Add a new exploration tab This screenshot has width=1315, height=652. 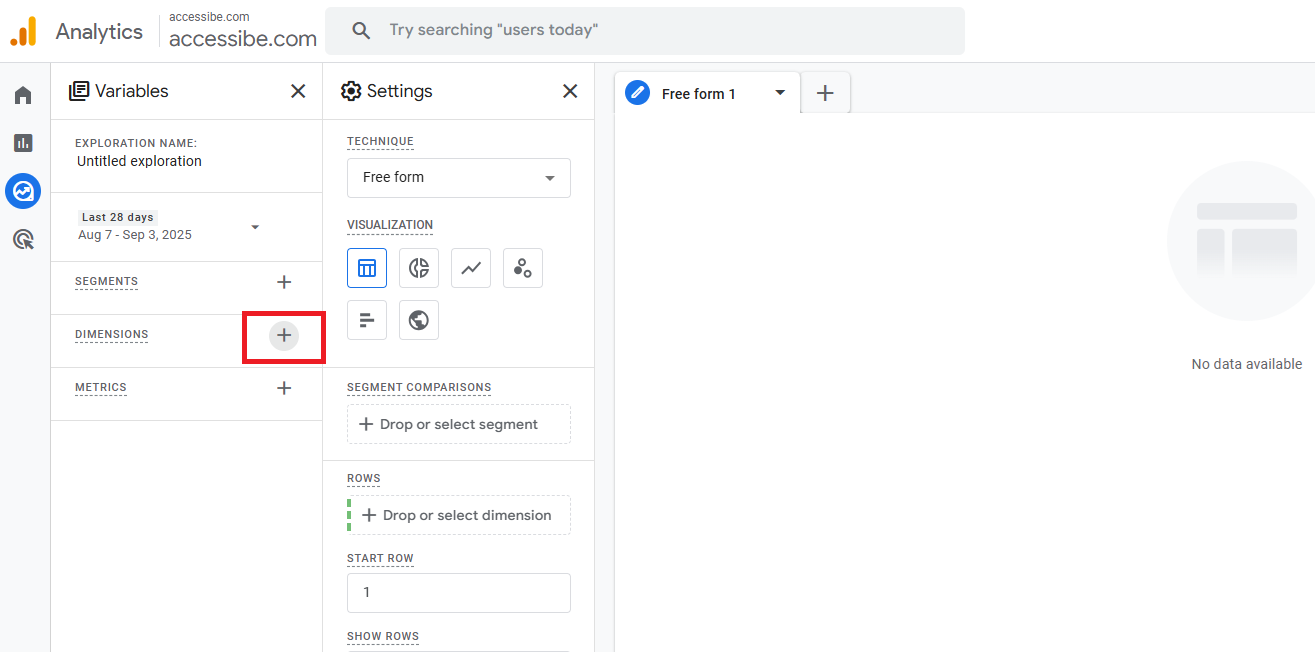(825, 93)
